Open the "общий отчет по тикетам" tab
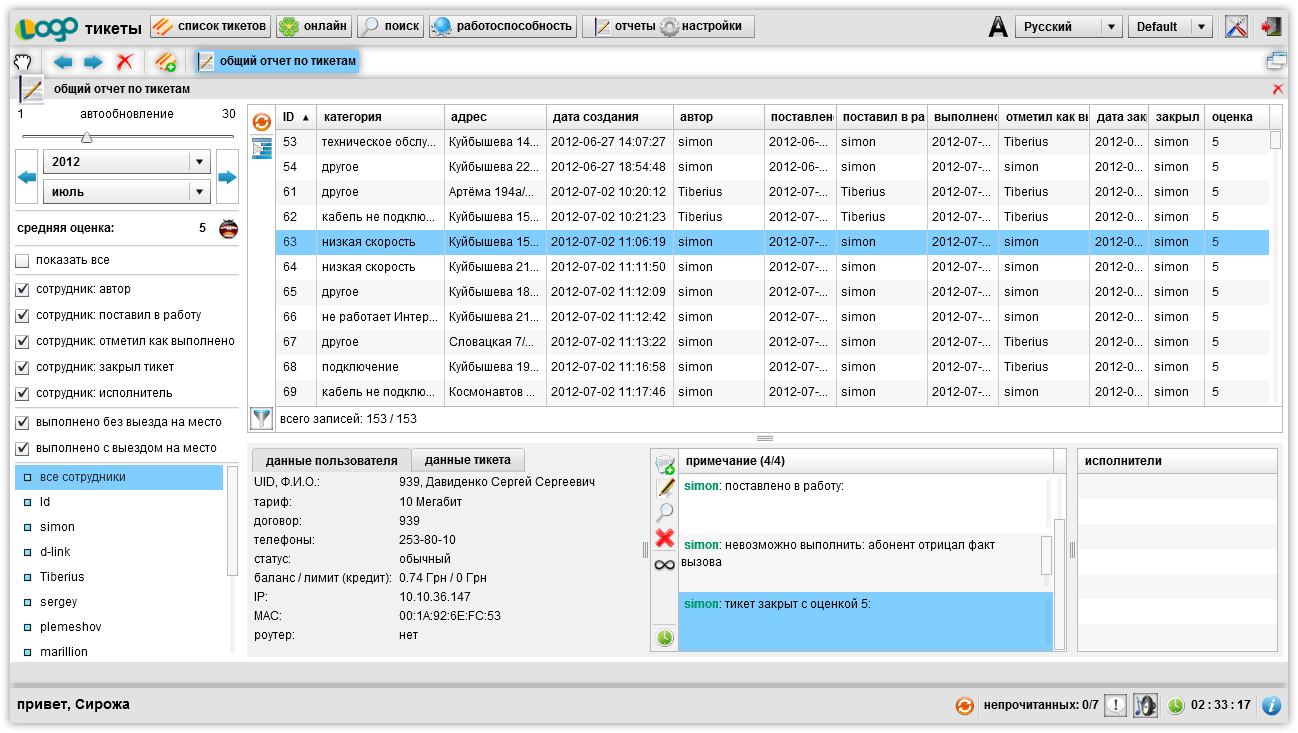The width and height of the screenshot is (1298, 733). (x=277, y=62)
